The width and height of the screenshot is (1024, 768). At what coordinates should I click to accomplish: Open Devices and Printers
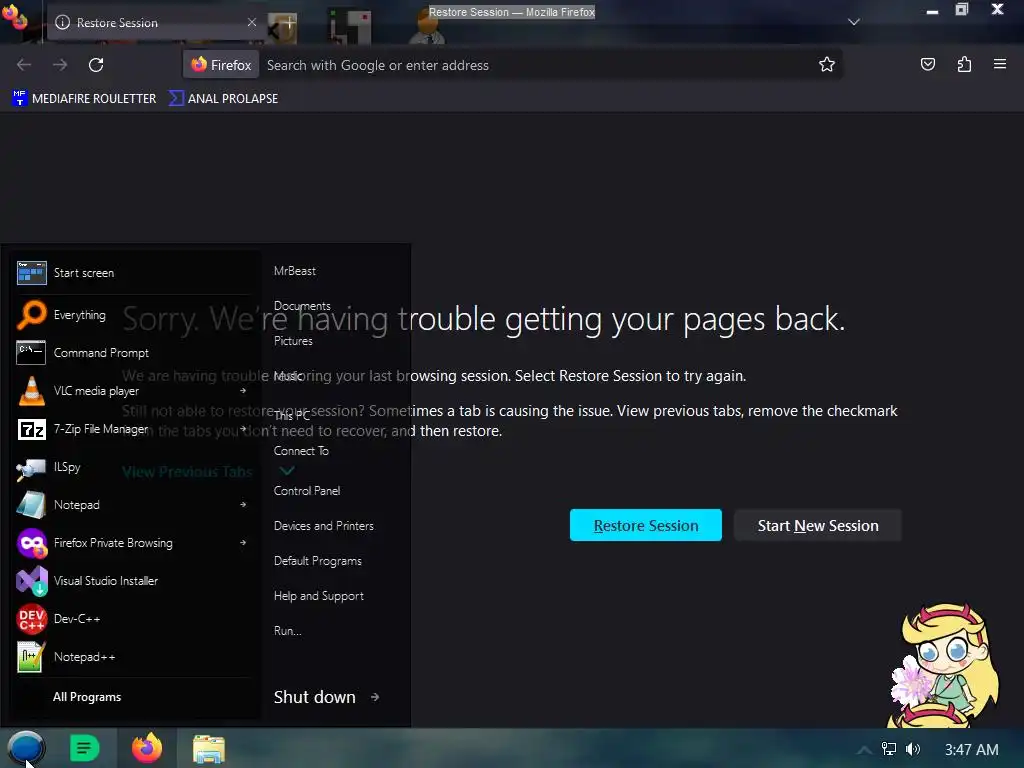[324, 526]
